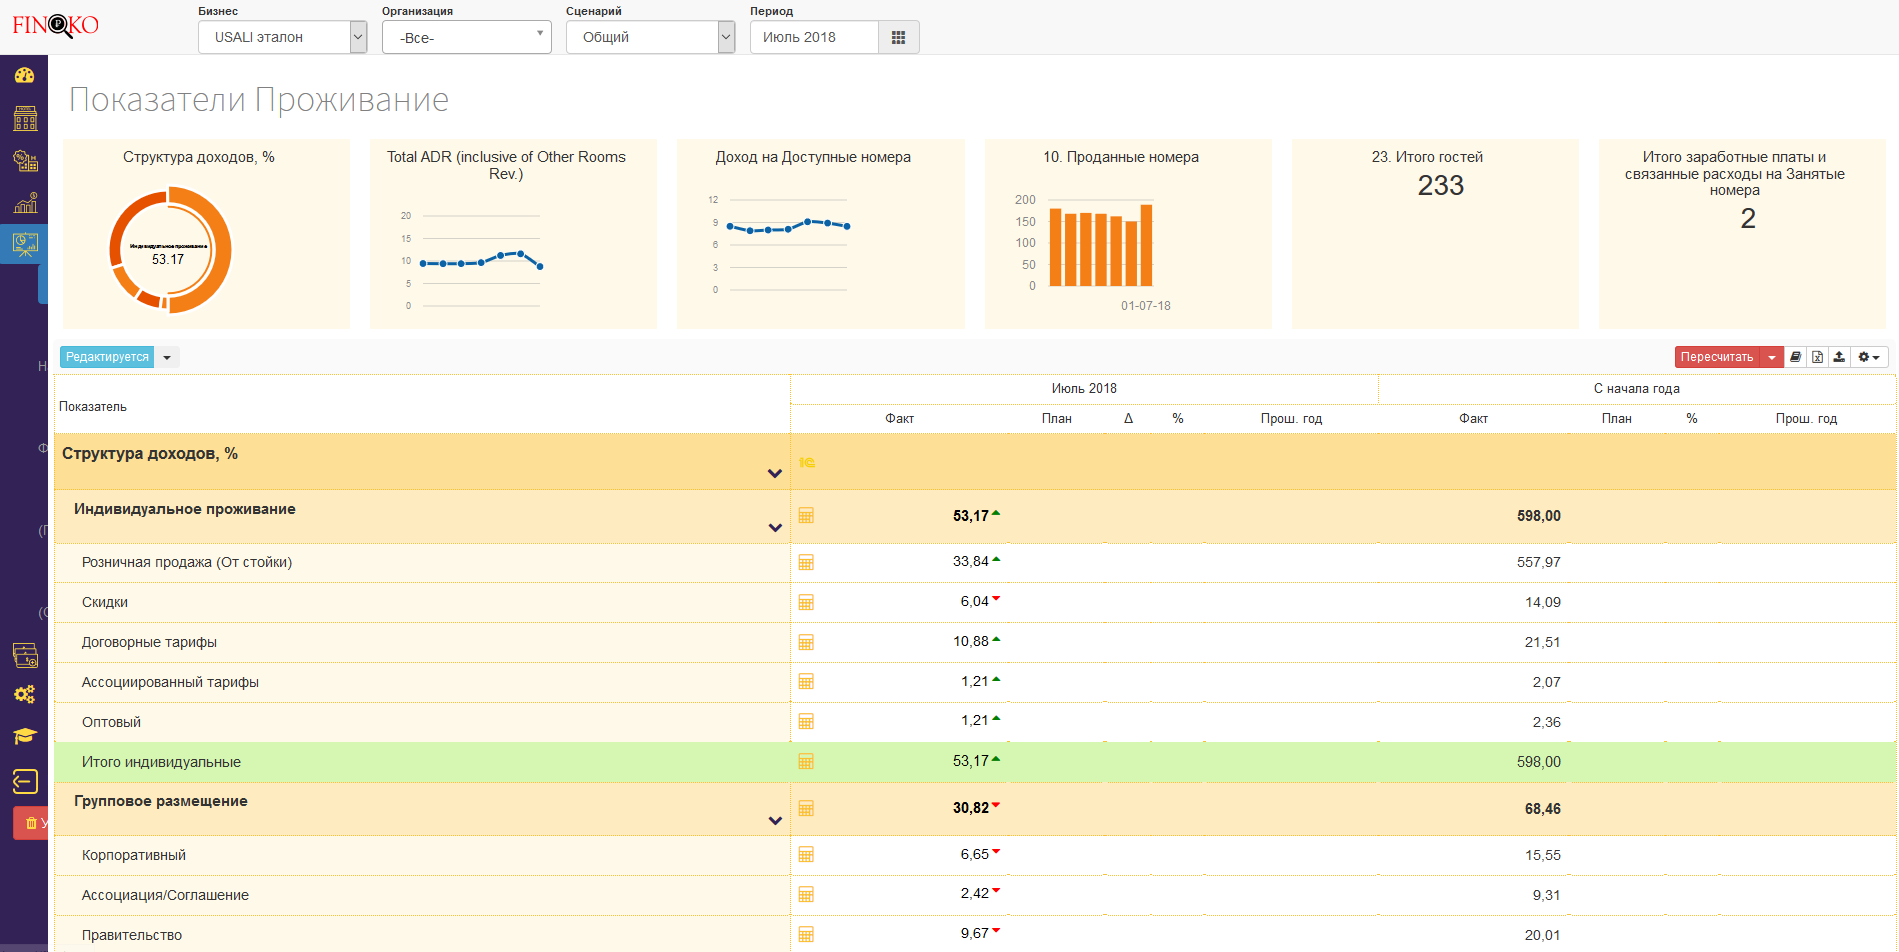The height and width of the screenshot is (952, 1899).
Task: Click the table icon in Ассоциированный тарифы row
Action: click(806, 682)
